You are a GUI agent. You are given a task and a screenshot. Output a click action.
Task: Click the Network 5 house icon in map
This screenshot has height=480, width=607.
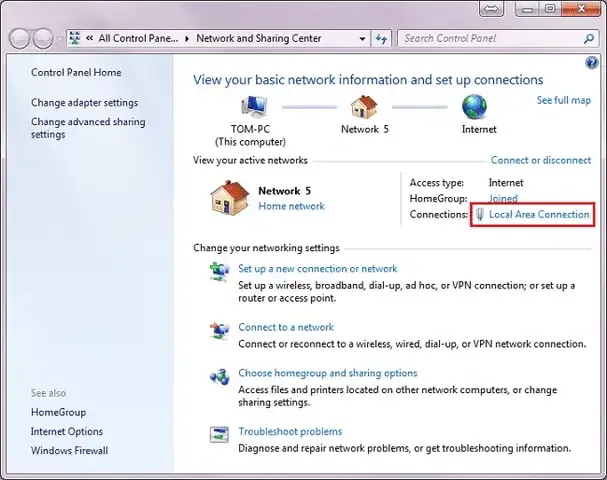point(363,107)
